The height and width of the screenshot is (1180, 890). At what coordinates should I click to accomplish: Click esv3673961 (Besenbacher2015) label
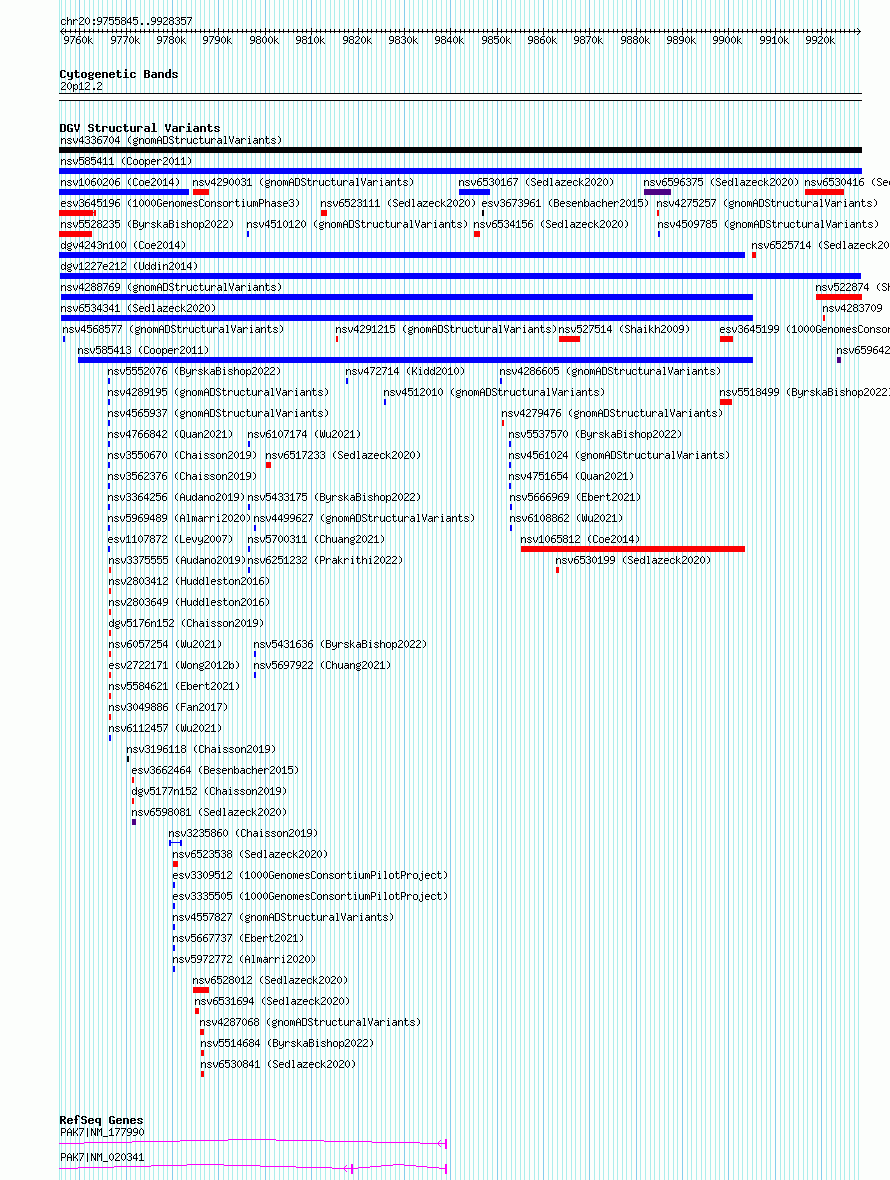566,203
